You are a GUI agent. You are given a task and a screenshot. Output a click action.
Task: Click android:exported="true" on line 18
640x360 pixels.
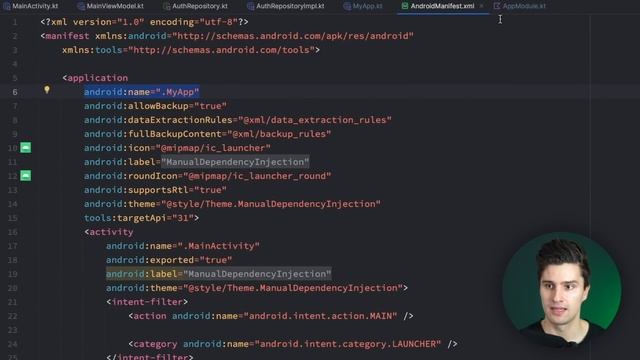point(169,260)
